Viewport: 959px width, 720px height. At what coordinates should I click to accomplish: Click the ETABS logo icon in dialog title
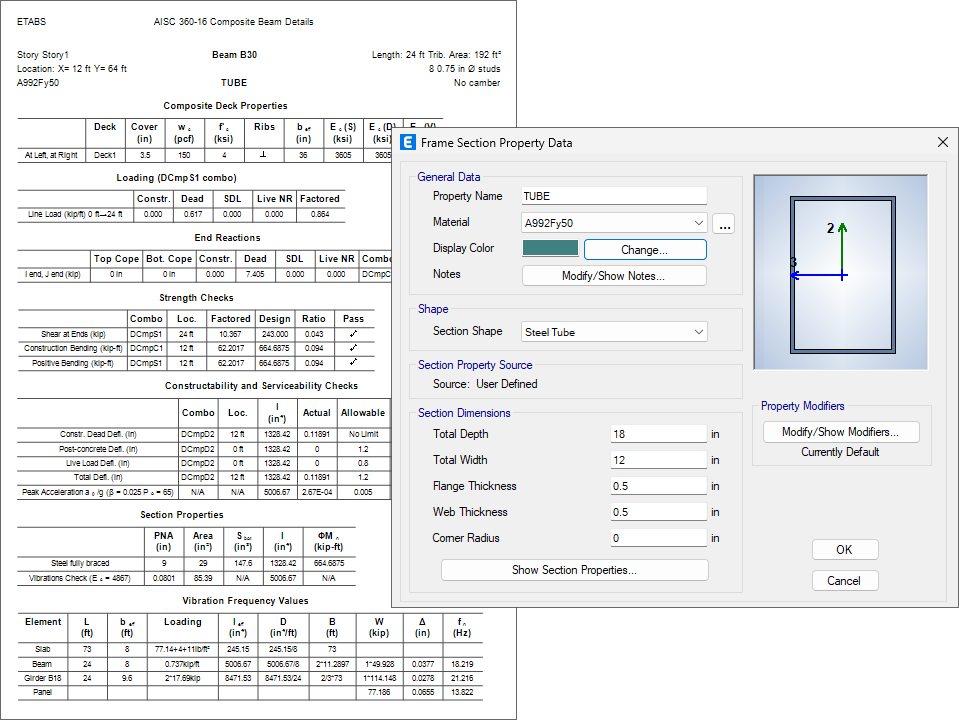[408, 143]
